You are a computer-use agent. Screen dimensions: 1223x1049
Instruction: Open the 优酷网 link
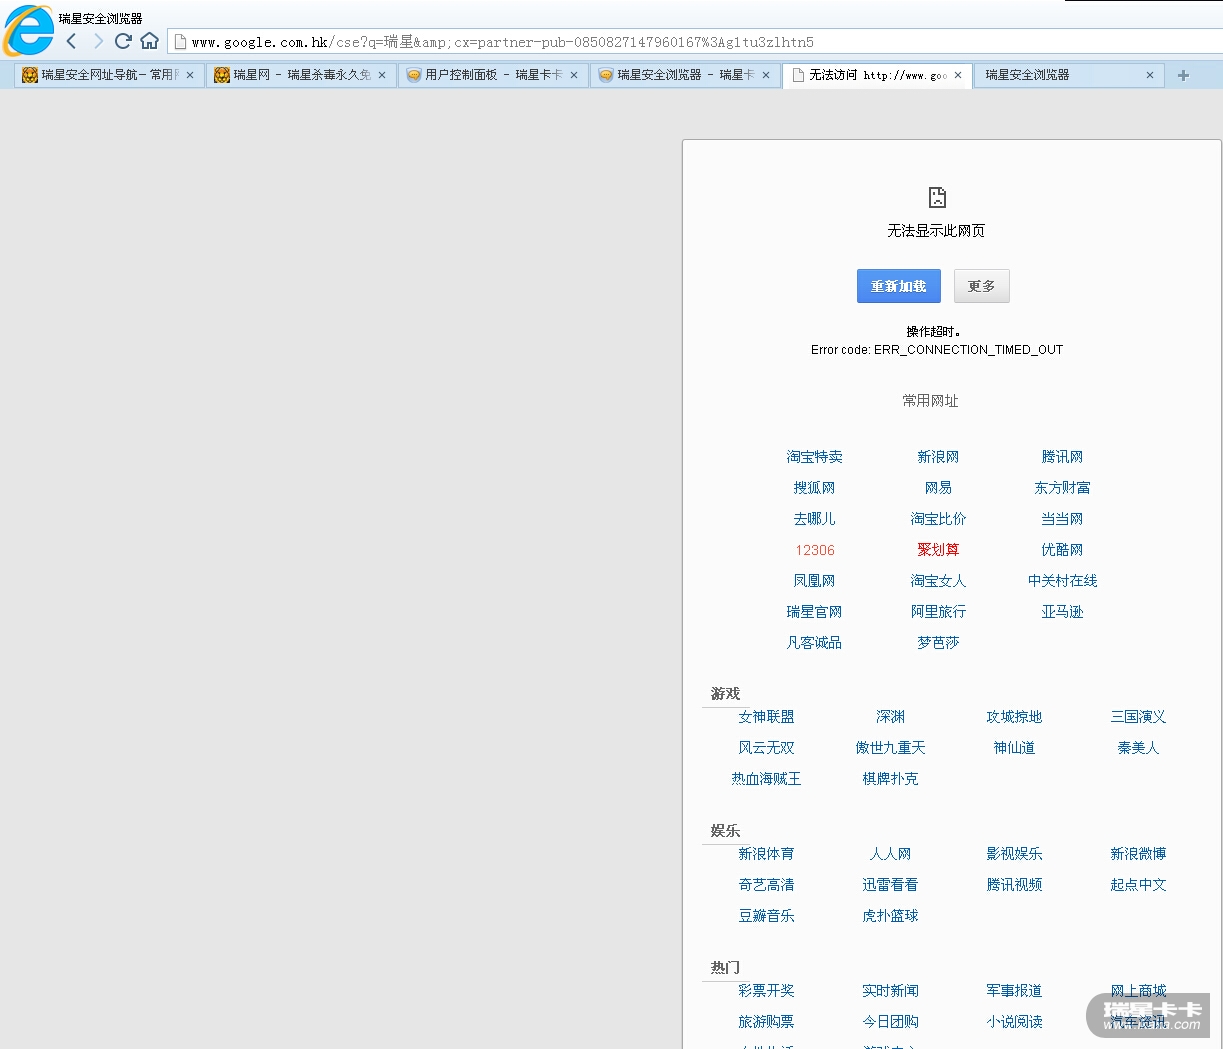pyautogui.click(x=1062, y=550)
